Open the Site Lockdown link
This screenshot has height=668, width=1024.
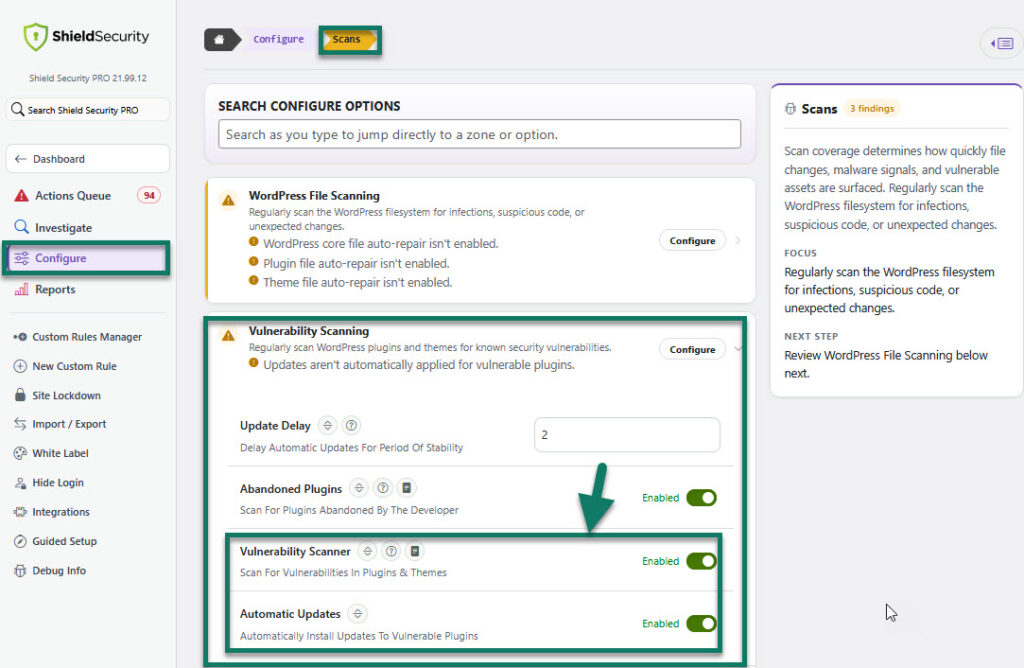[67, 395]
